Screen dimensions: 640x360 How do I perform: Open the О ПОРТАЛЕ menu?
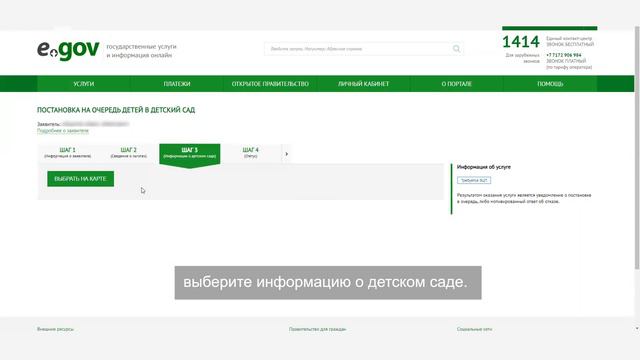point(456,84)
